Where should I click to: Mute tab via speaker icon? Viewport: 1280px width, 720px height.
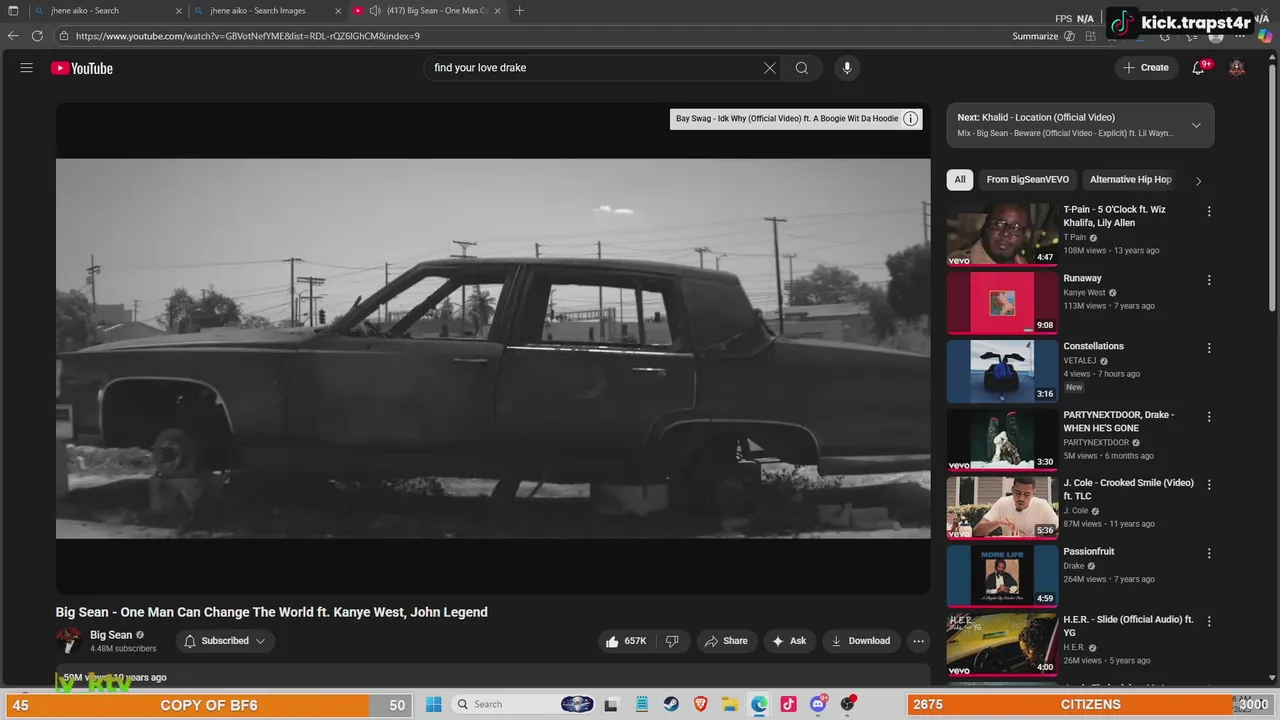pyautogui.click(x=375, y=11)
